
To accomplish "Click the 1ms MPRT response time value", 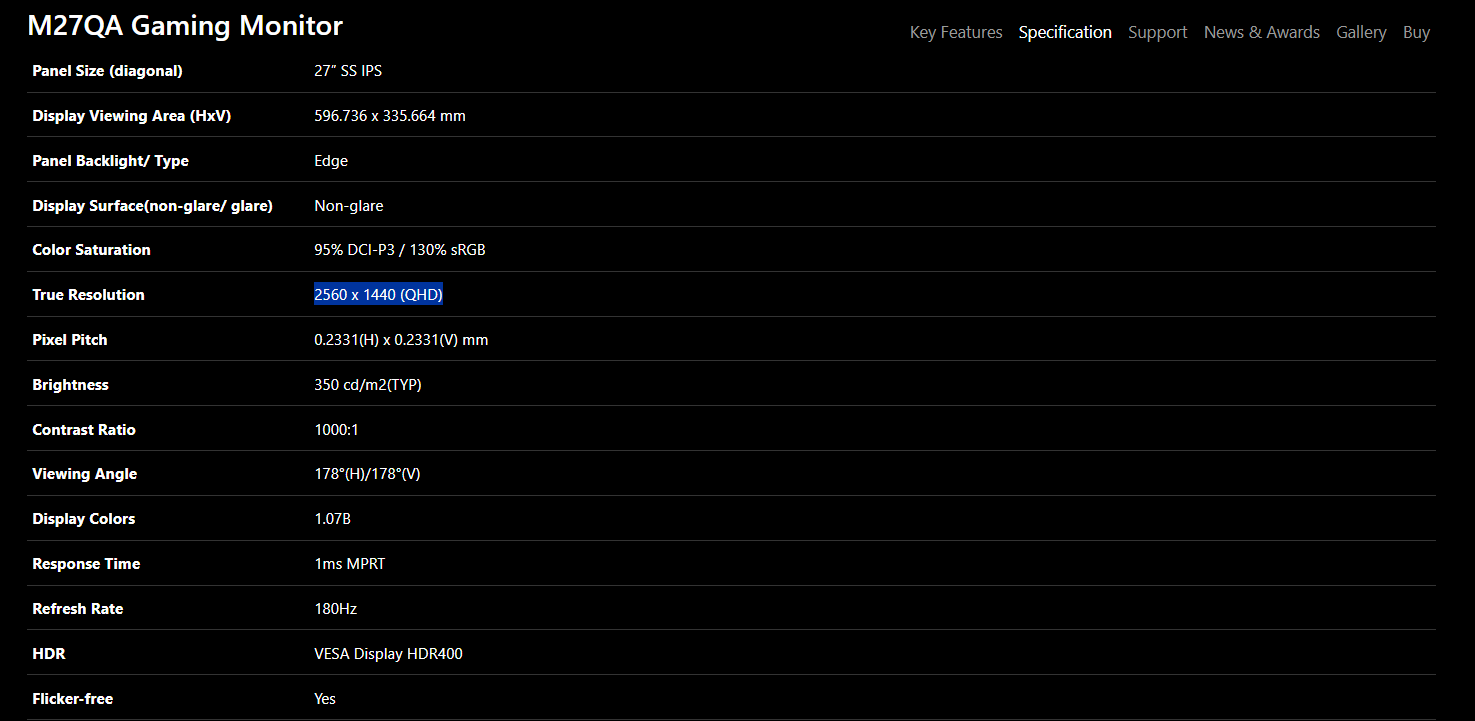I will coord(349,564).
